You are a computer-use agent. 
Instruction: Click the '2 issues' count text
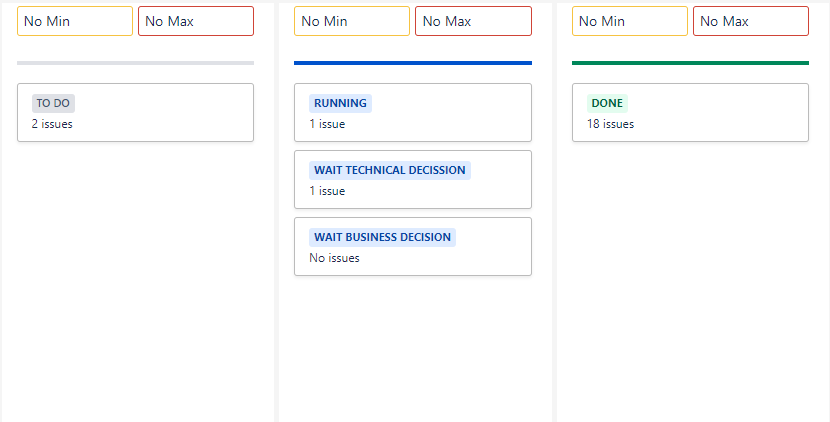[52, 124]
